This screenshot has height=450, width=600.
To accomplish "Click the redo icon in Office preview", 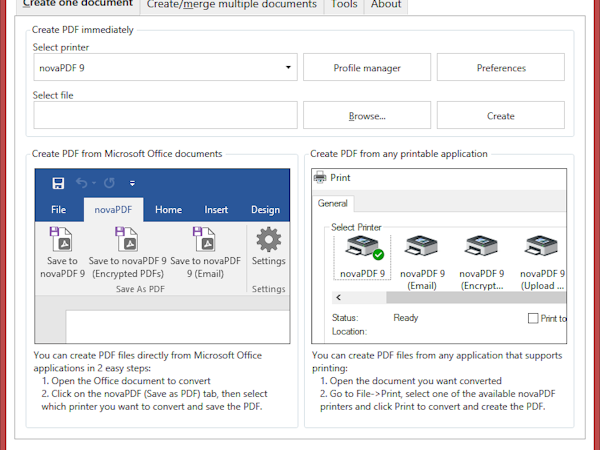I will [x=109, y=183].
